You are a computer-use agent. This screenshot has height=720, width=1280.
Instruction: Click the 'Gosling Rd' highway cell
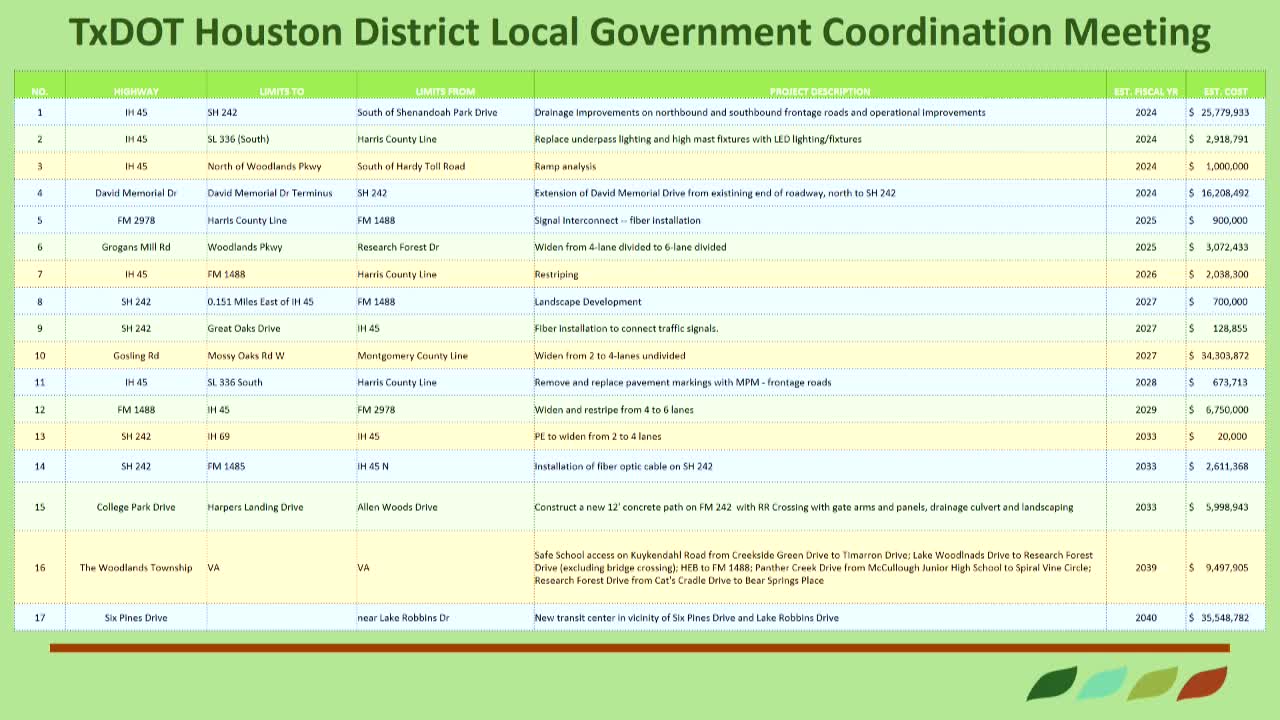(x=136, y=355)
